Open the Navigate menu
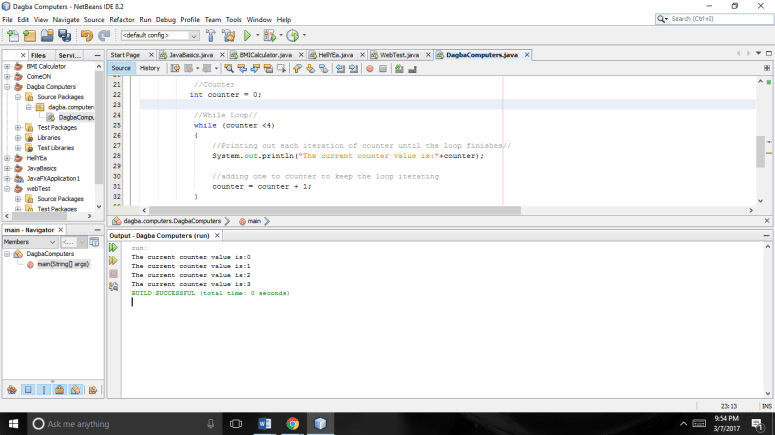Viewport: 775px width, 435px height. coord(66,20)
